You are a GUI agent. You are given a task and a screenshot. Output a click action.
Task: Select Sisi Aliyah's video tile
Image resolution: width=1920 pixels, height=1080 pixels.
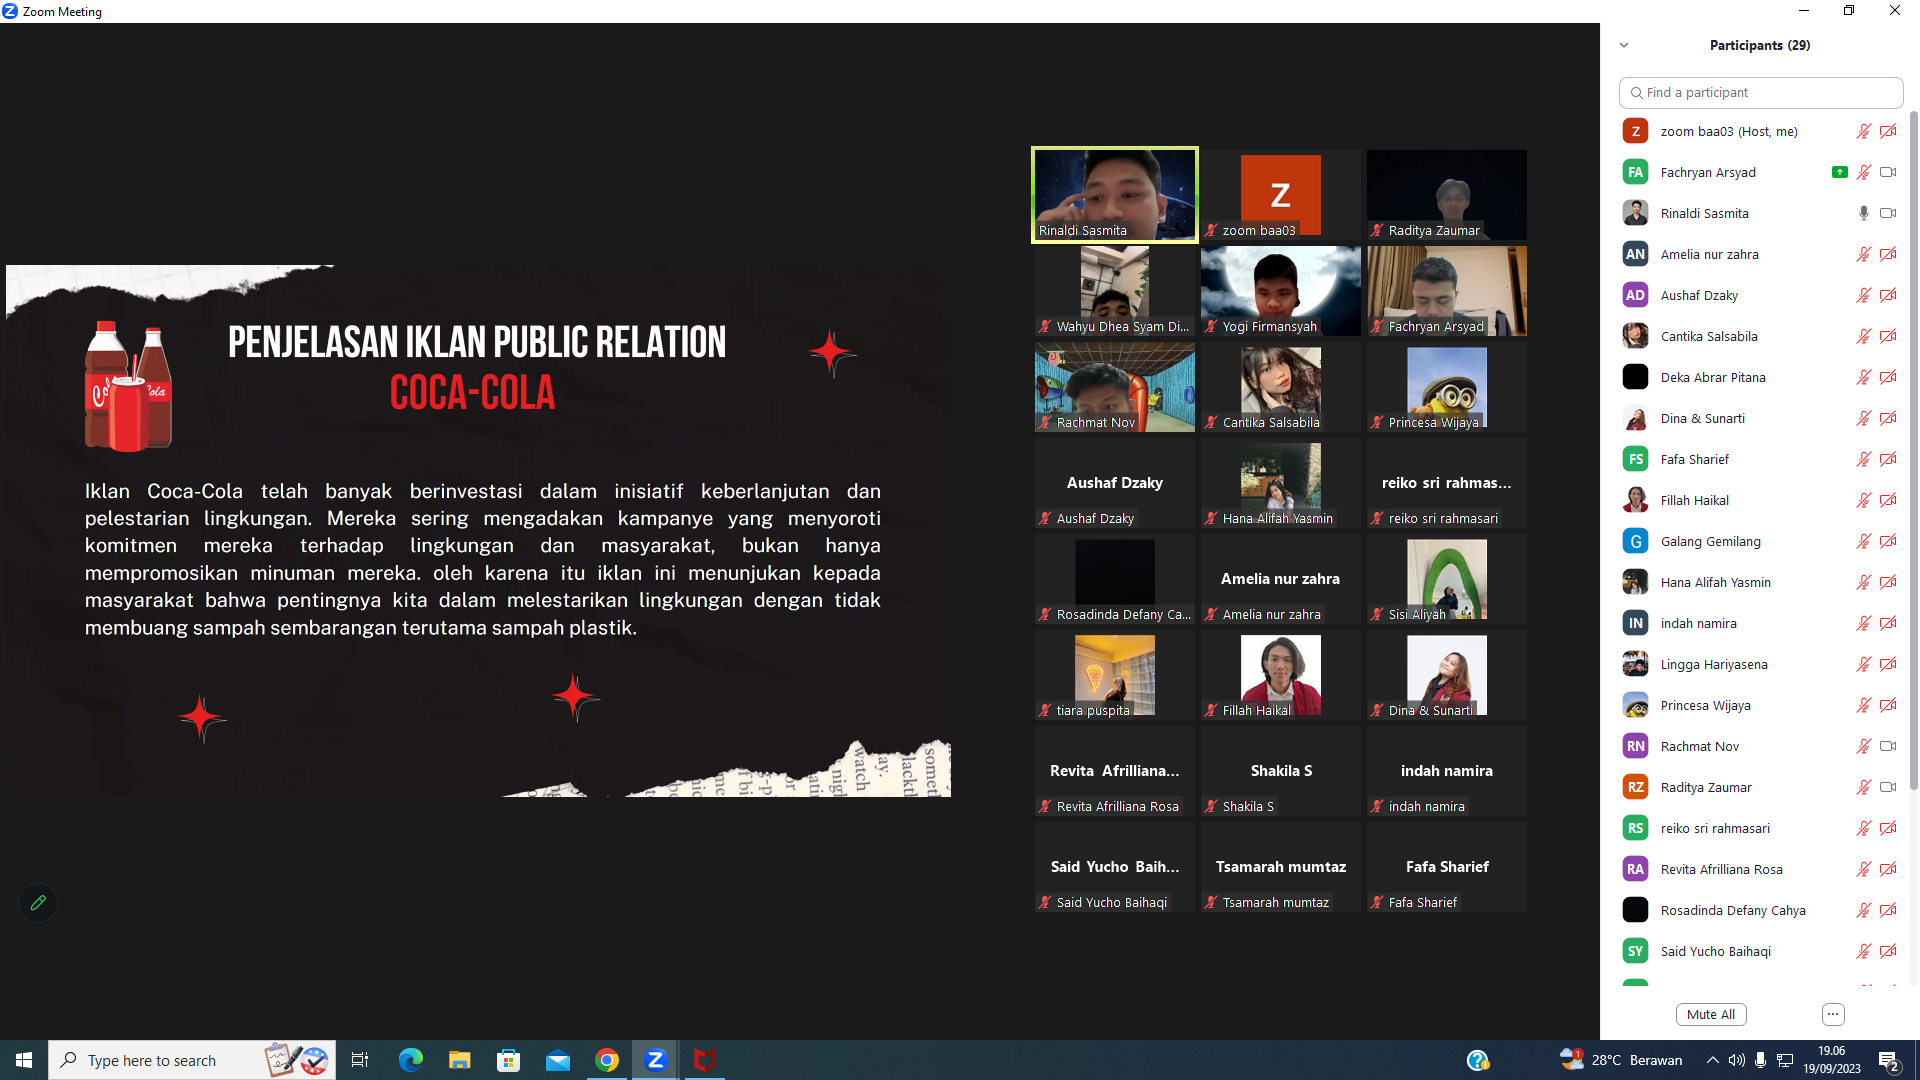pyautogui.click(x=1447, y=579)
